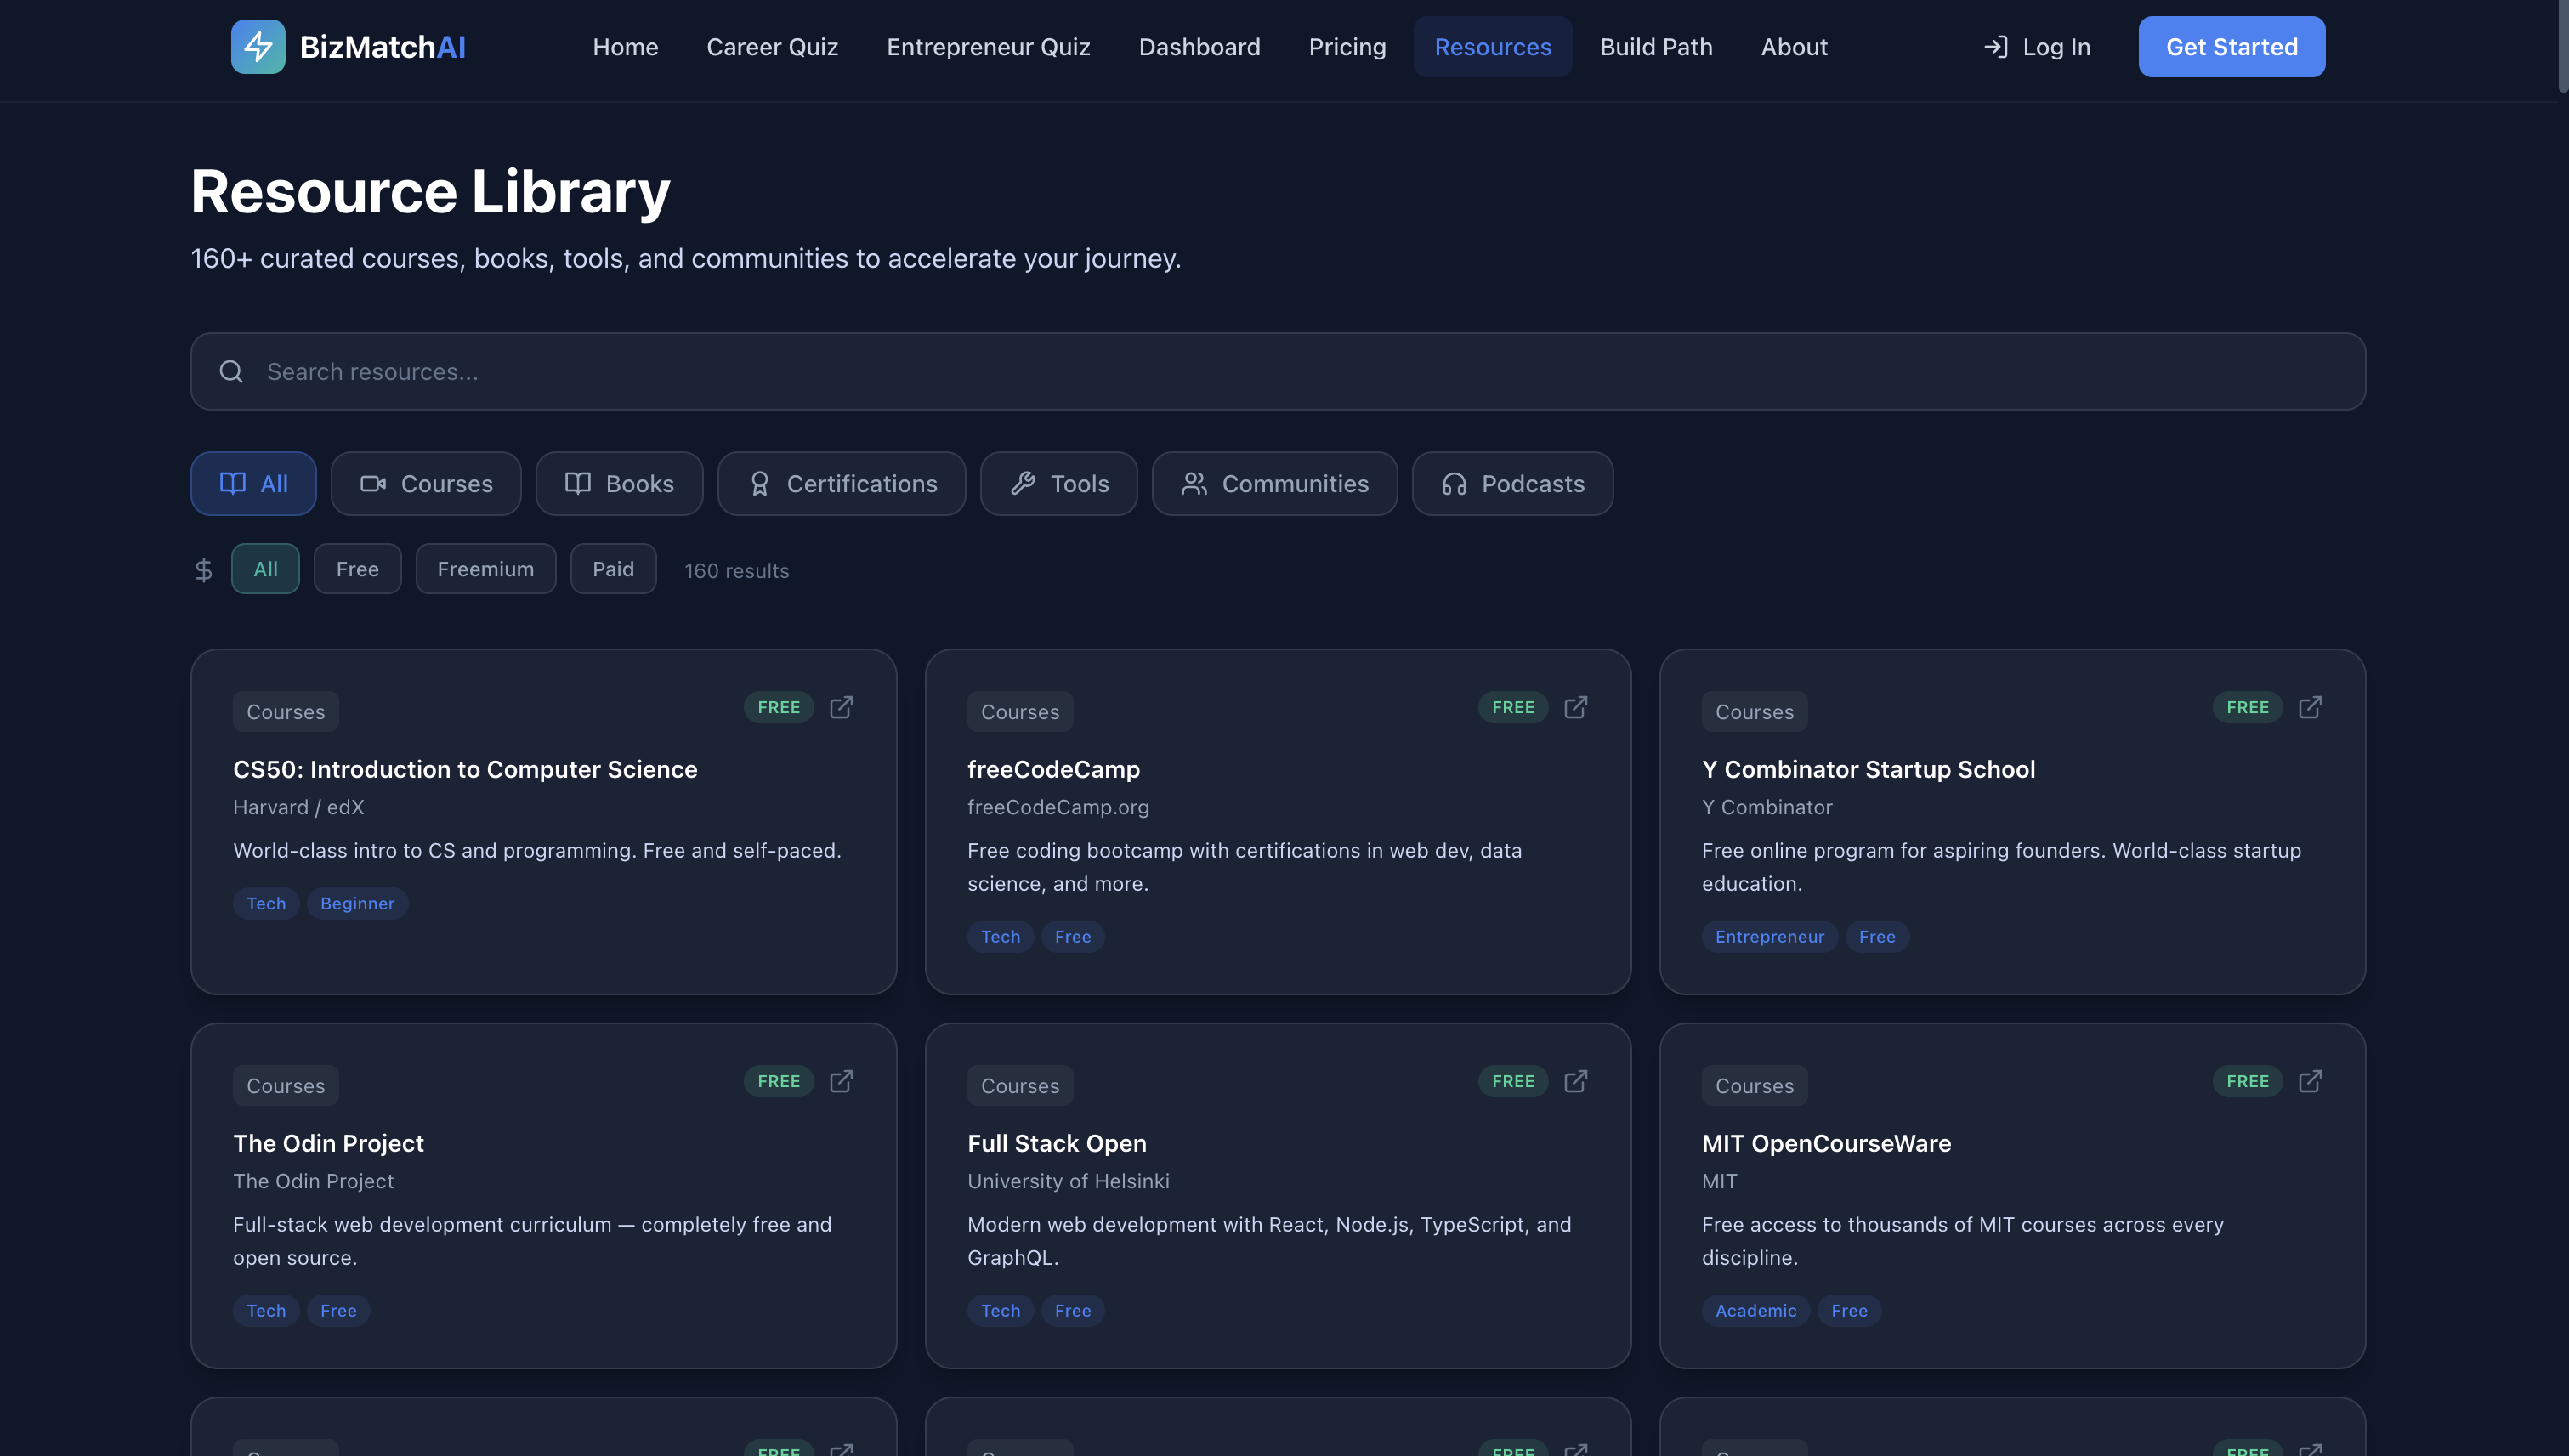Open Full Stack Open external link icon
The width and height of the screenshot is (2569, 1456).
(1575, 1081)
